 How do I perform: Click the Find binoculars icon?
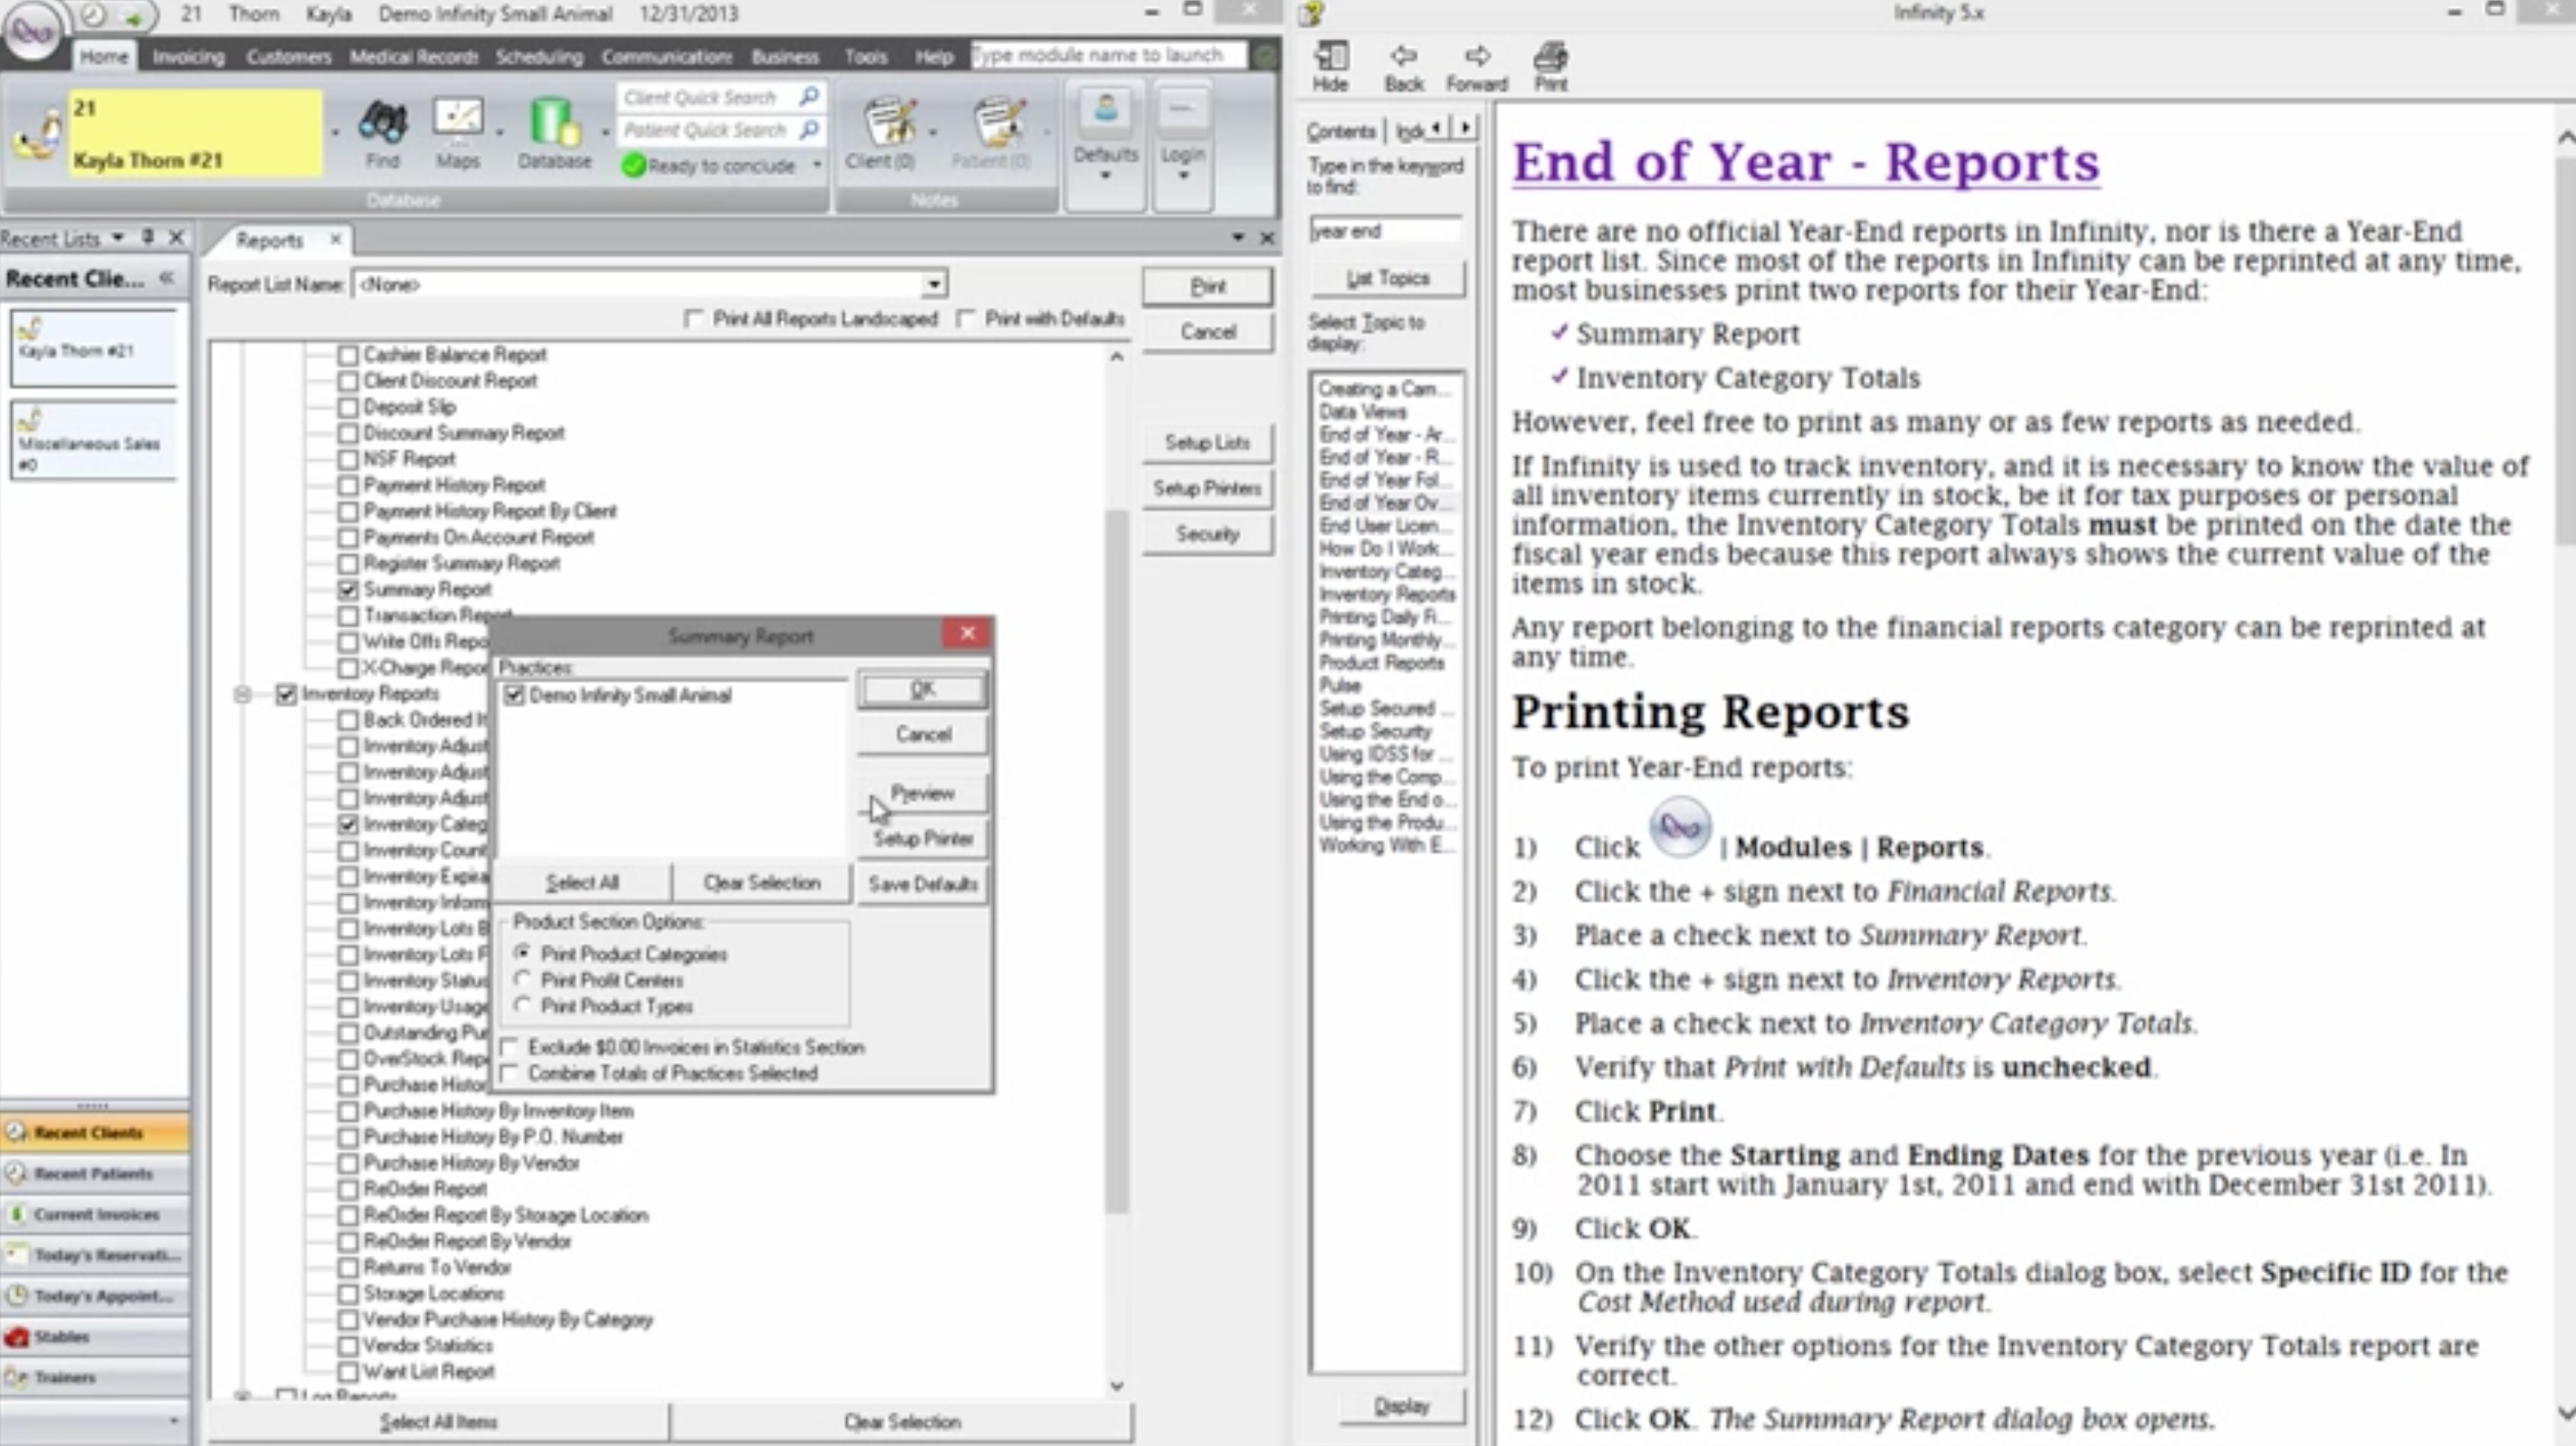(382, 124)
